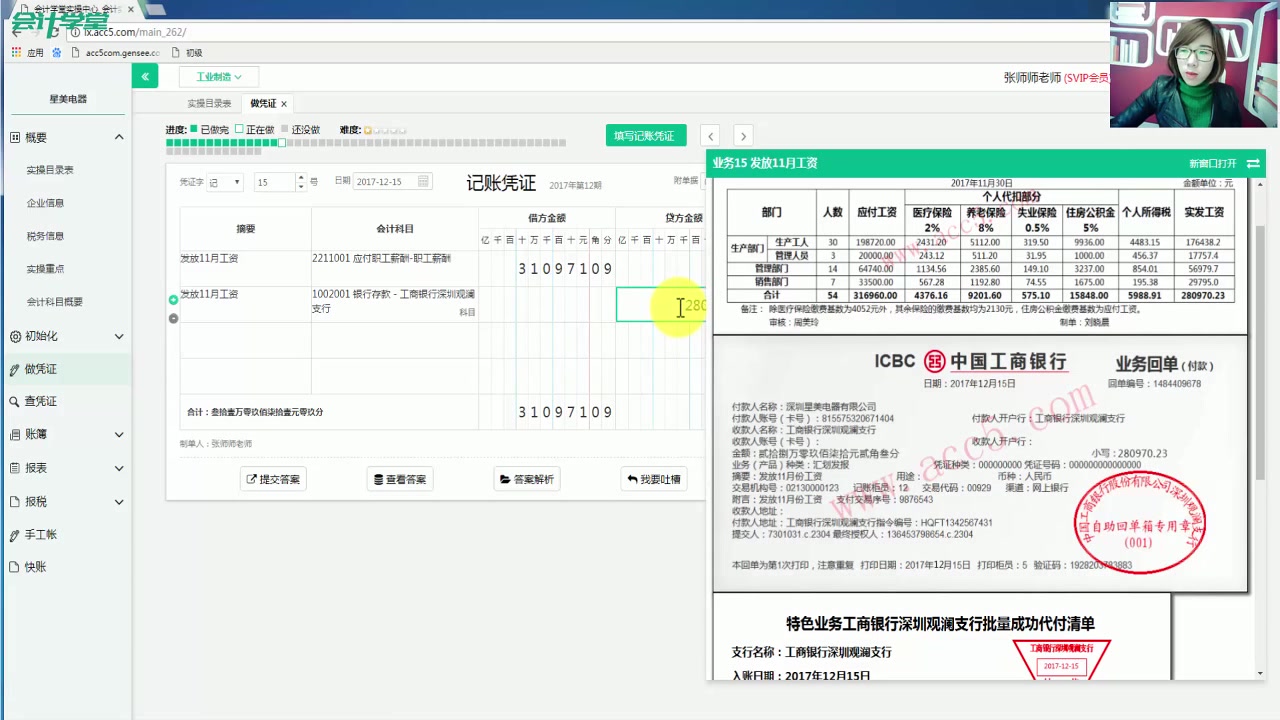This screenshot has width=1280, height=720.
Task: Switch to the 实操目录表 tab
Action: click(x=208, y=103)
